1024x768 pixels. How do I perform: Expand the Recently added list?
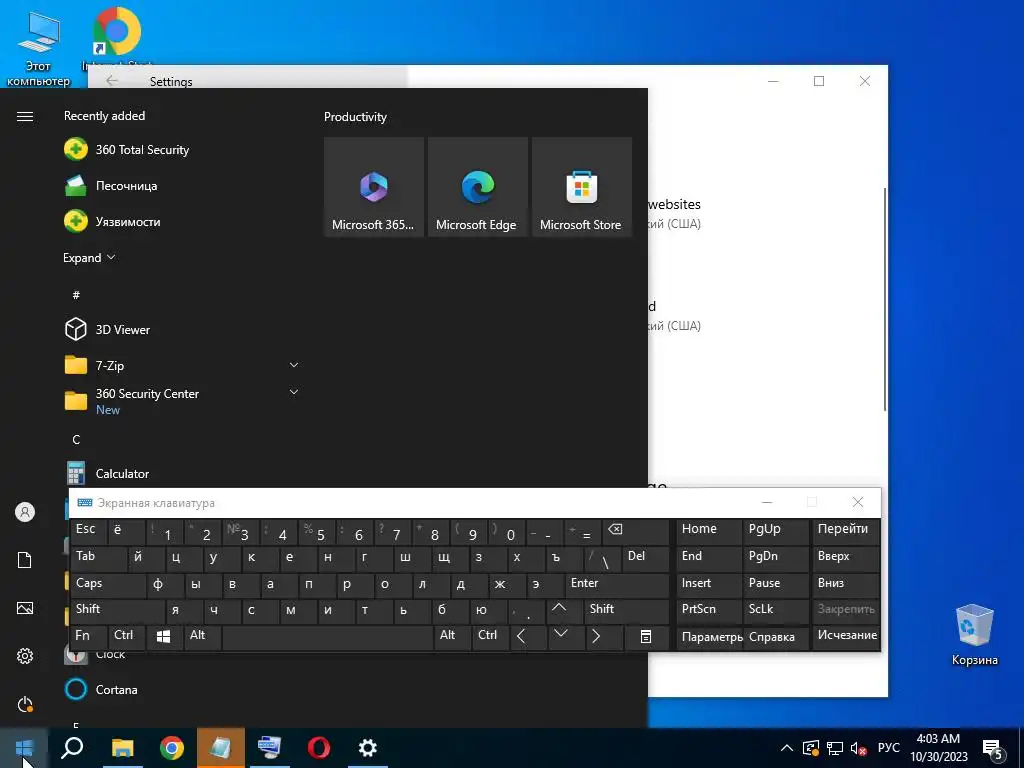(x=89, y=258)
